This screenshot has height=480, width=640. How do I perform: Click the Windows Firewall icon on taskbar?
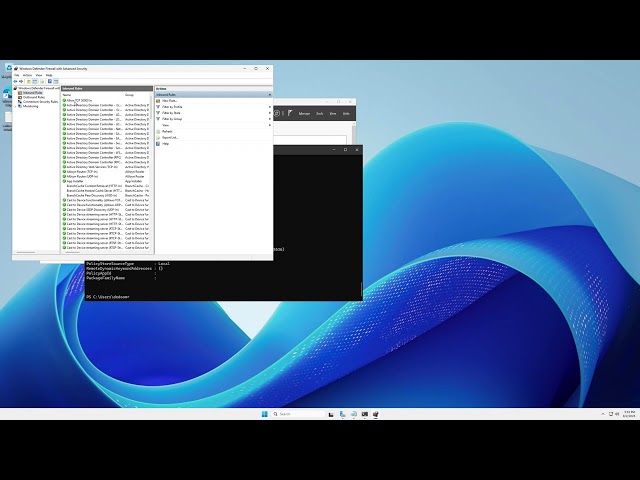coord(376,414)
